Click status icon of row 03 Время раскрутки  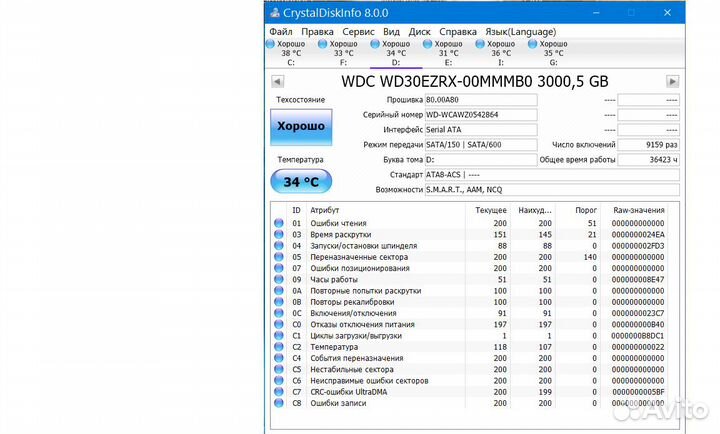tap(279, 234)
